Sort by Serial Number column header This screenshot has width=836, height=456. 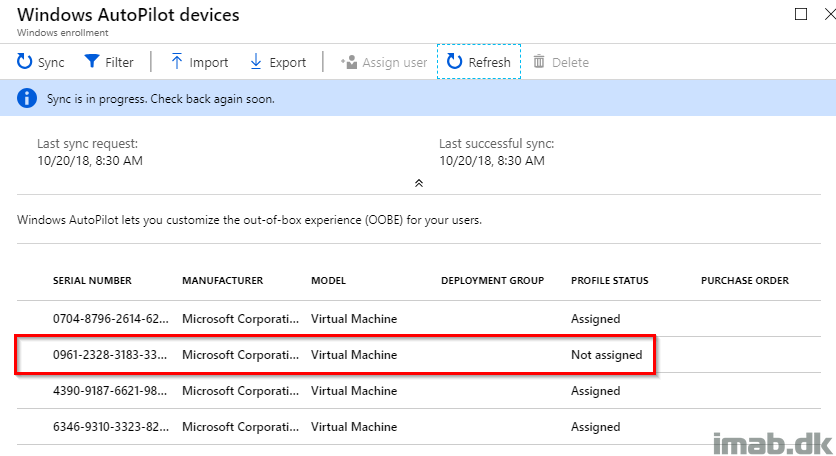[92, 281]
